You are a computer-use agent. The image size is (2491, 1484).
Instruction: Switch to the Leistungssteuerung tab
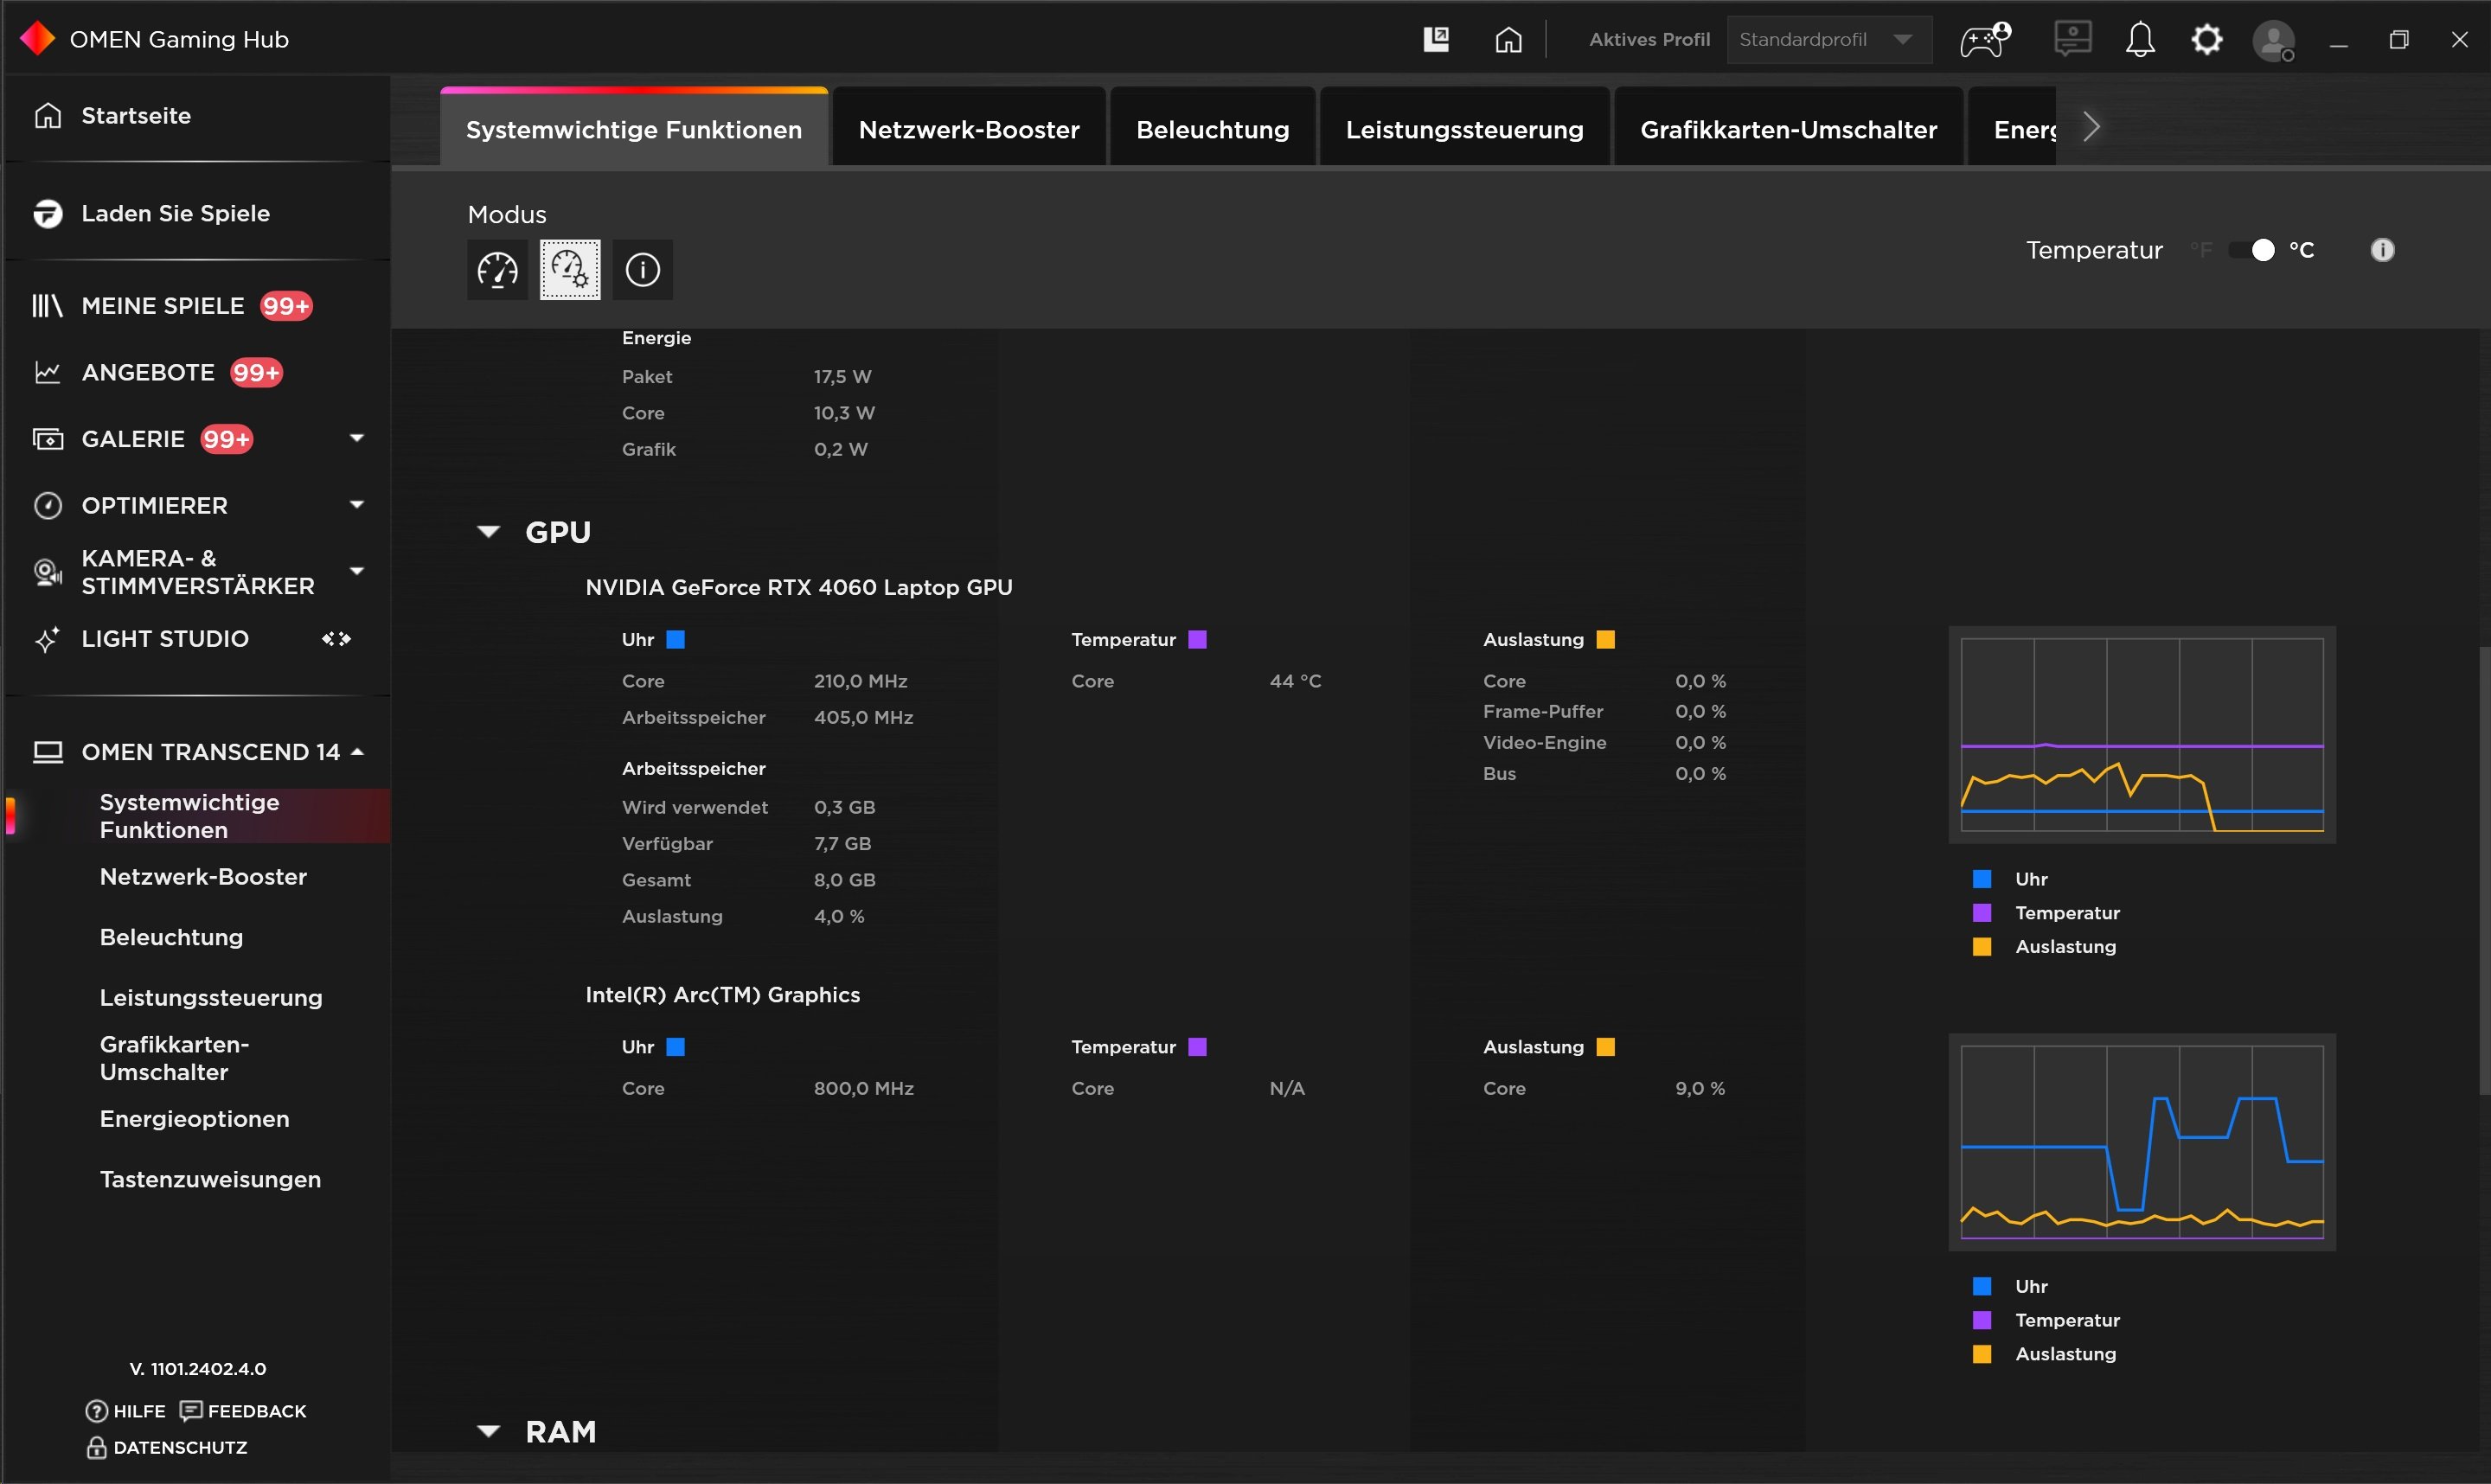pos(1464,128)
